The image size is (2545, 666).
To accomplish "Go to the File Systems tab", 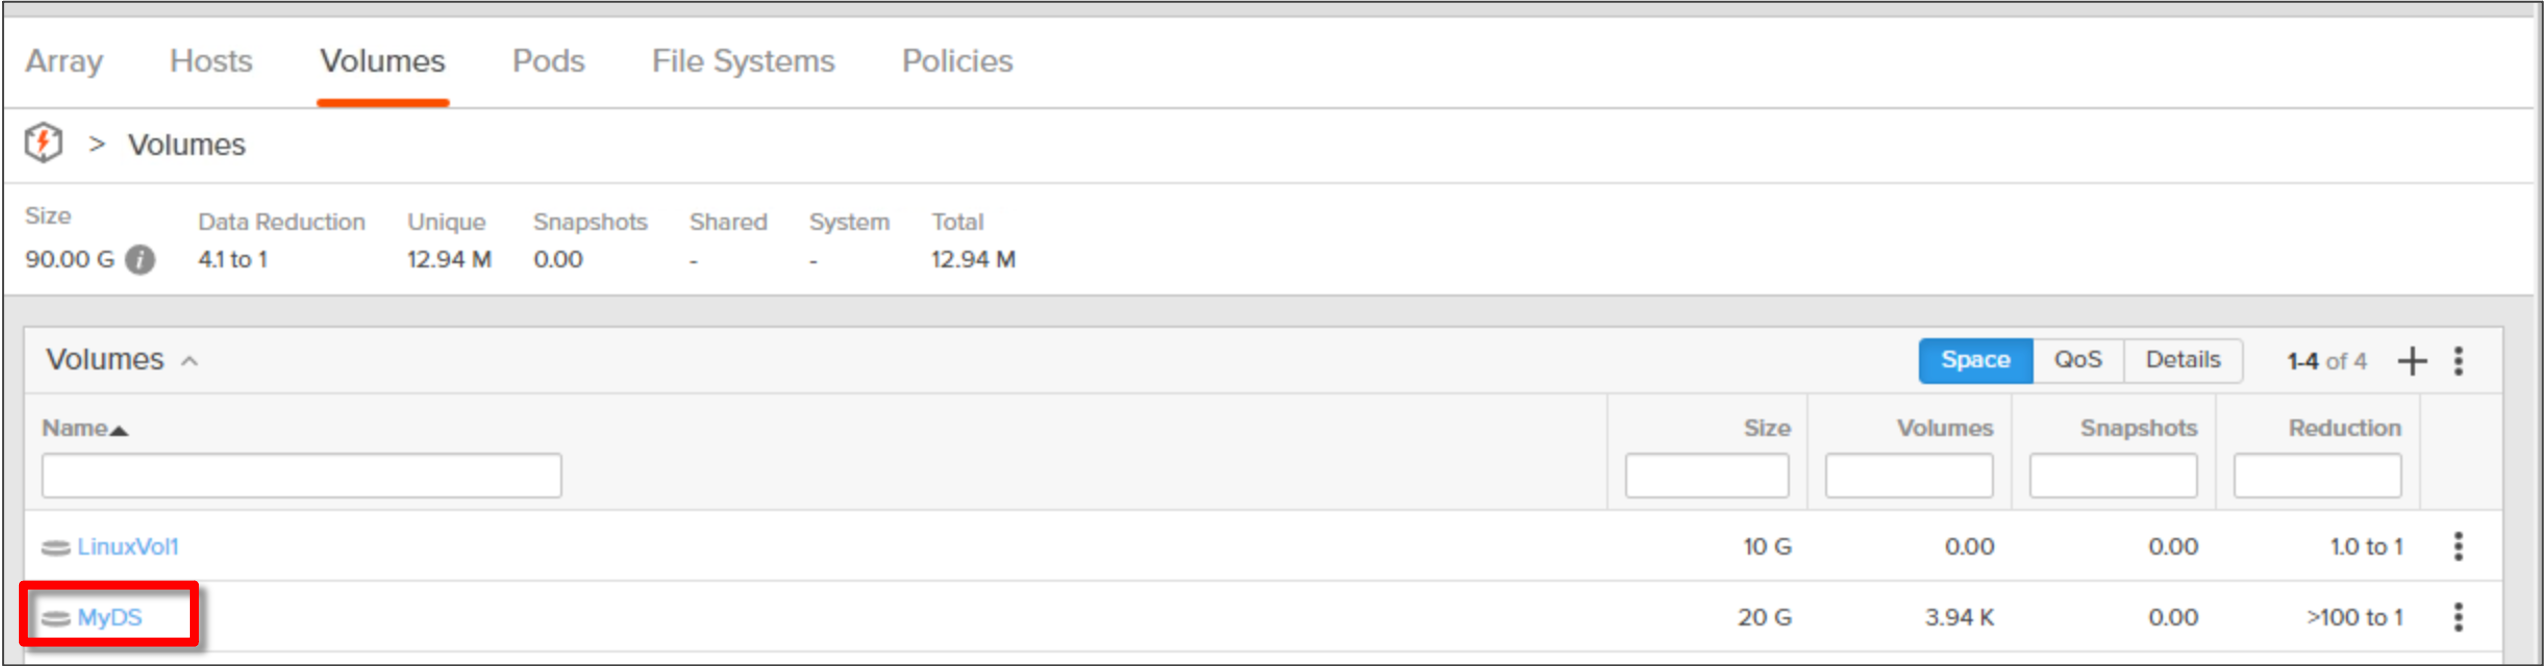I will pos(743,61).
